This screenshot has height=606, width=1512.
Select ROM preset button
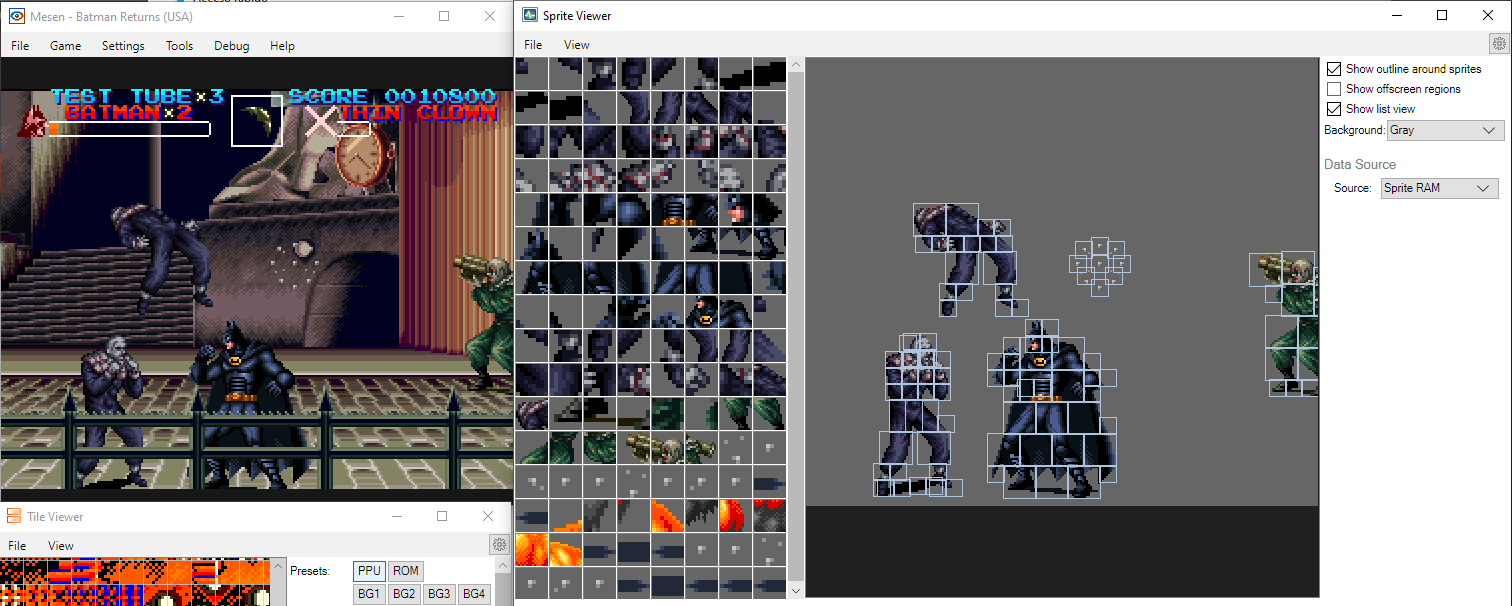point(405,571)
